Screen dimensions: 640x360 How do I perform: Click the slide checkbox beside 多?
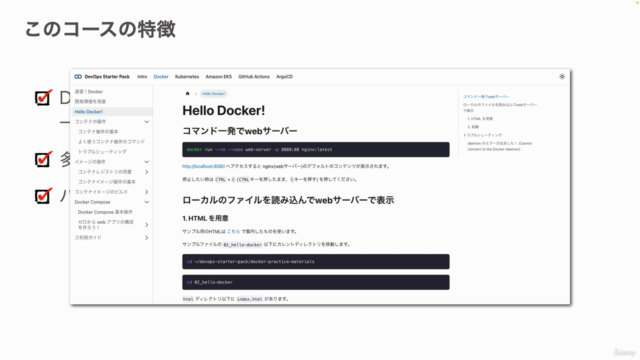click(x=43, y=159)
